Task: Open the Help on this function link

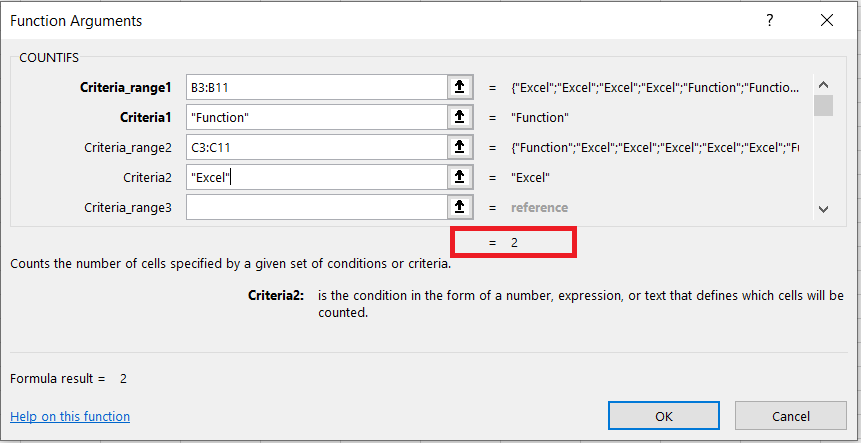Action: tap(70, 416)
